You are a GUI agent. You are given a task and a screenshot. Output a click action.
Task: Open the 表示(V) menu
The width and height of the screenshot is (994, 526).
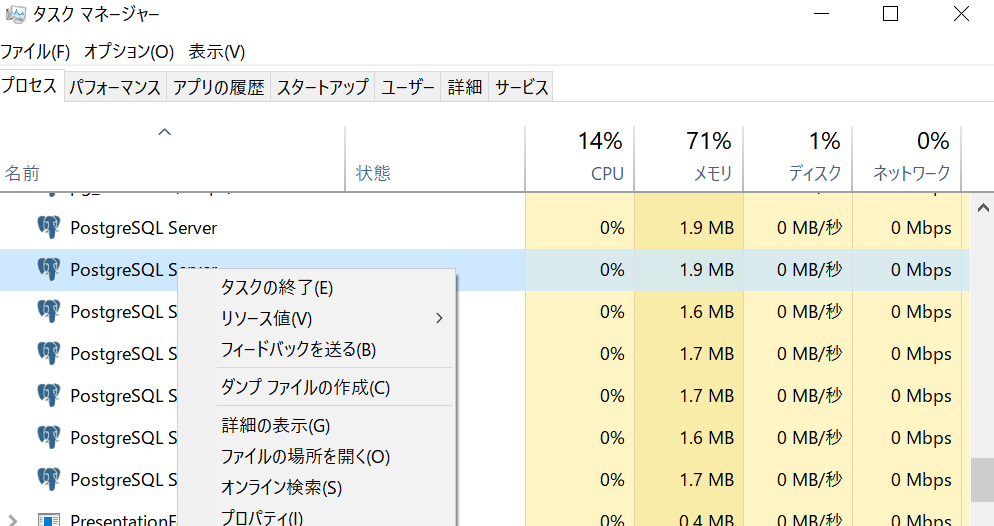216,51
